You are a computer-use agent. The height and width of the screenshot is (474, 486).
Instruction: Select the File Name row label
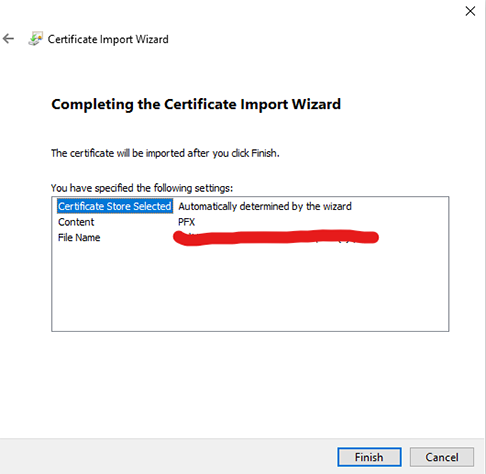[x=79, y=237]
